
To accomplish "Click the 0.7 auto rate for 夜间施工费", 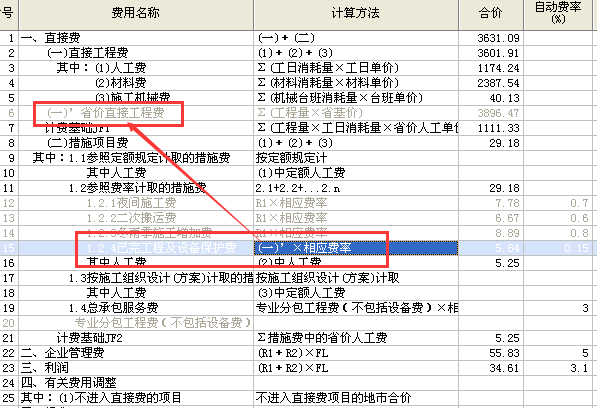I will 579,203.
